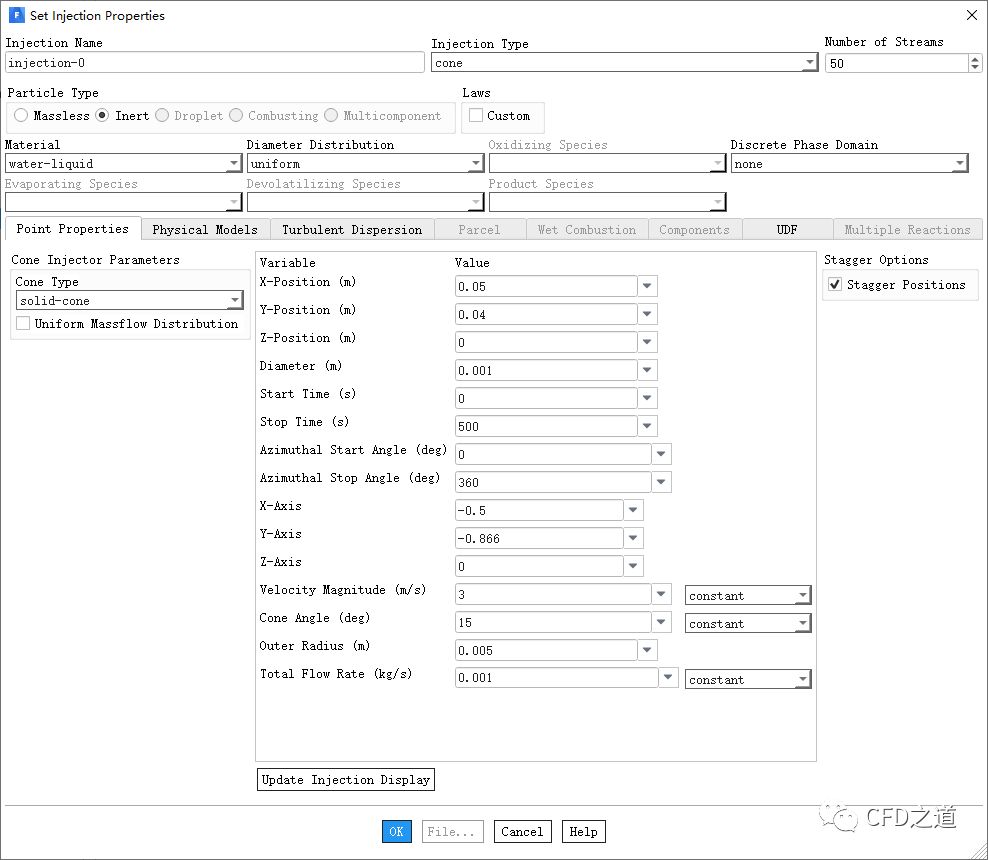Click arrow icon next to X-Position value
The image size is (988, 860).
pos(648,287)
